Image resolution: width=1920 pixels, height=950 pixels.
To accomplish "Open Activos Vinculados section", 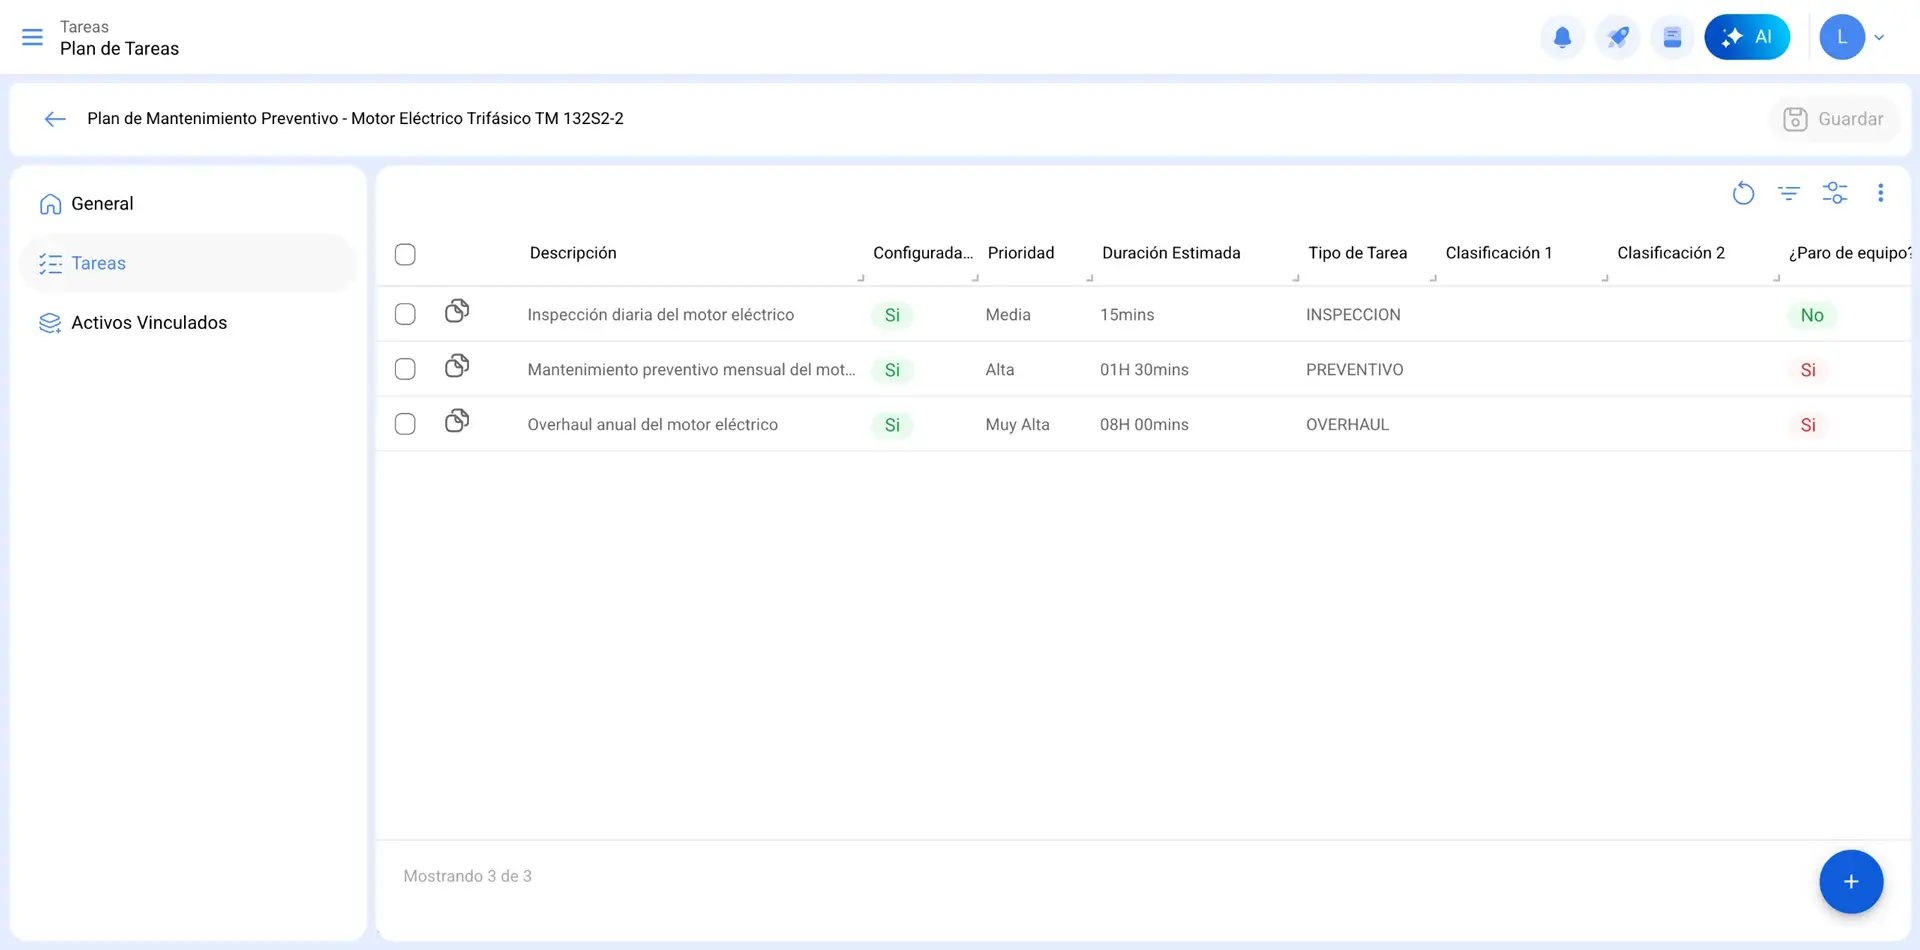I will (x=187, y=322).
